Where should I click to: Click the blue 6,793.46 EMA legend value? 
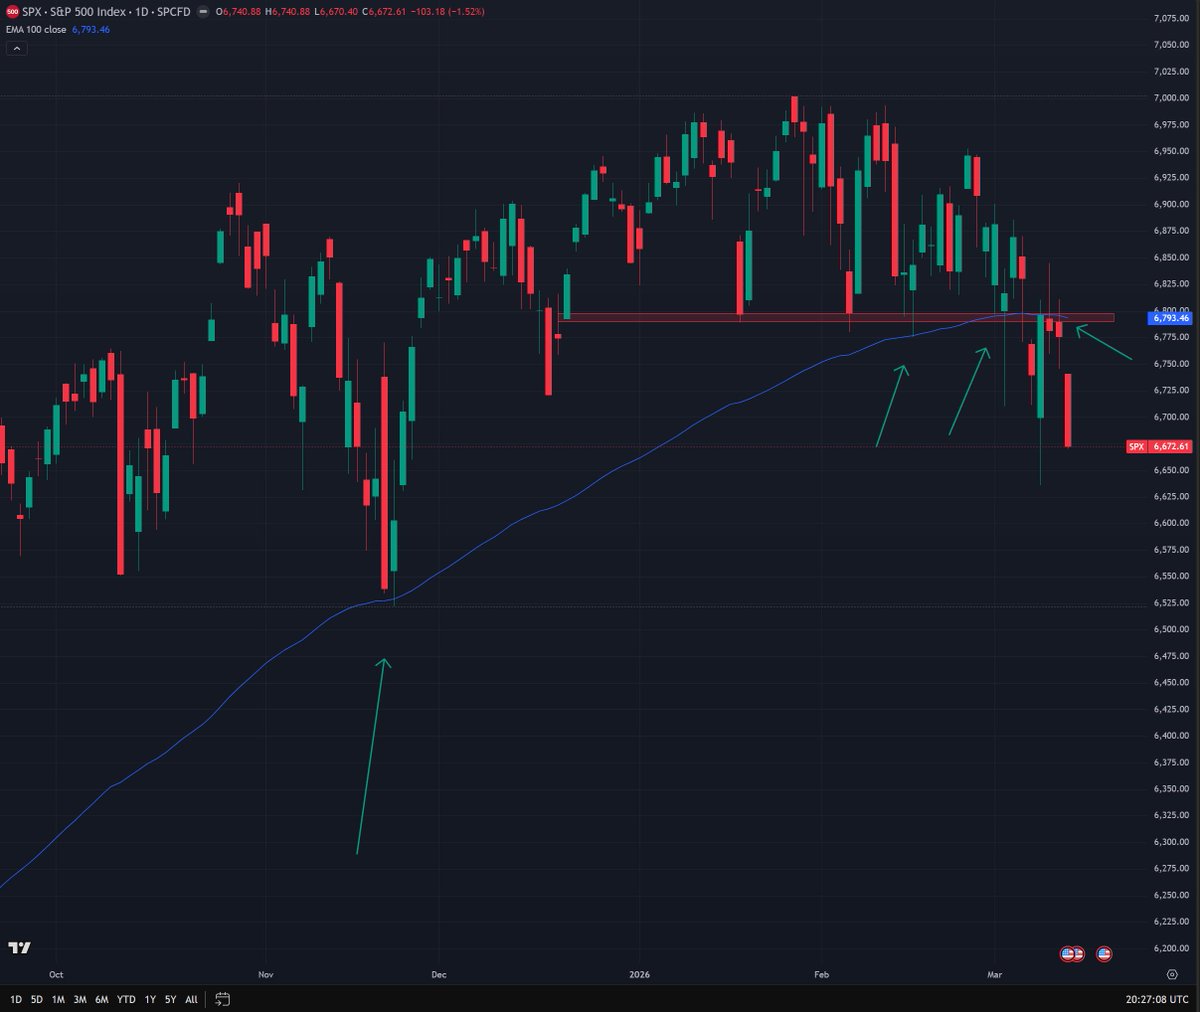(x=91, y=30)
